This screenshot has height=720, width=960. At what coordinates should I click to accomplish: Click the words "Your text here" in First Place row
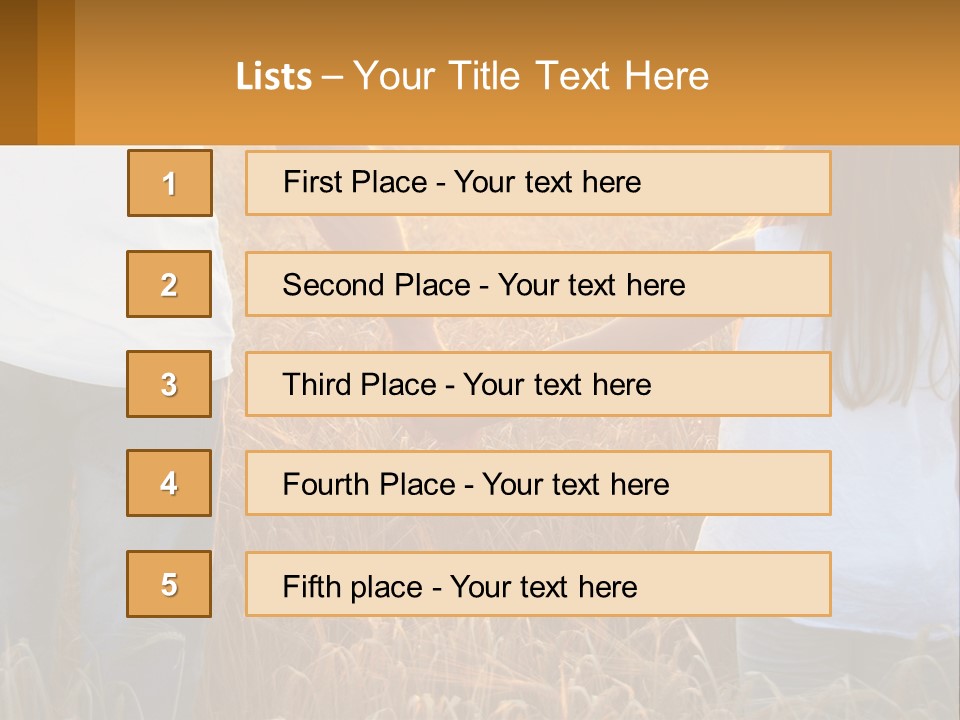[x=547, y=183]
